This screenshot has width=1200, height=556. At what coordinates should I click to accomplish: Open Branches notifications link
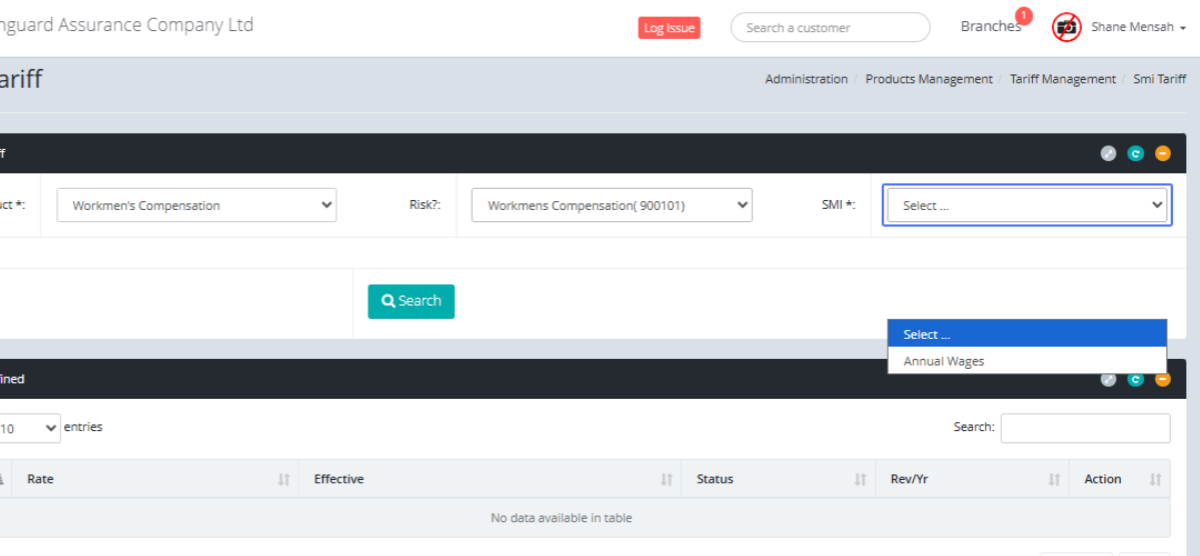pyautogui.click(x=990, y=27)
